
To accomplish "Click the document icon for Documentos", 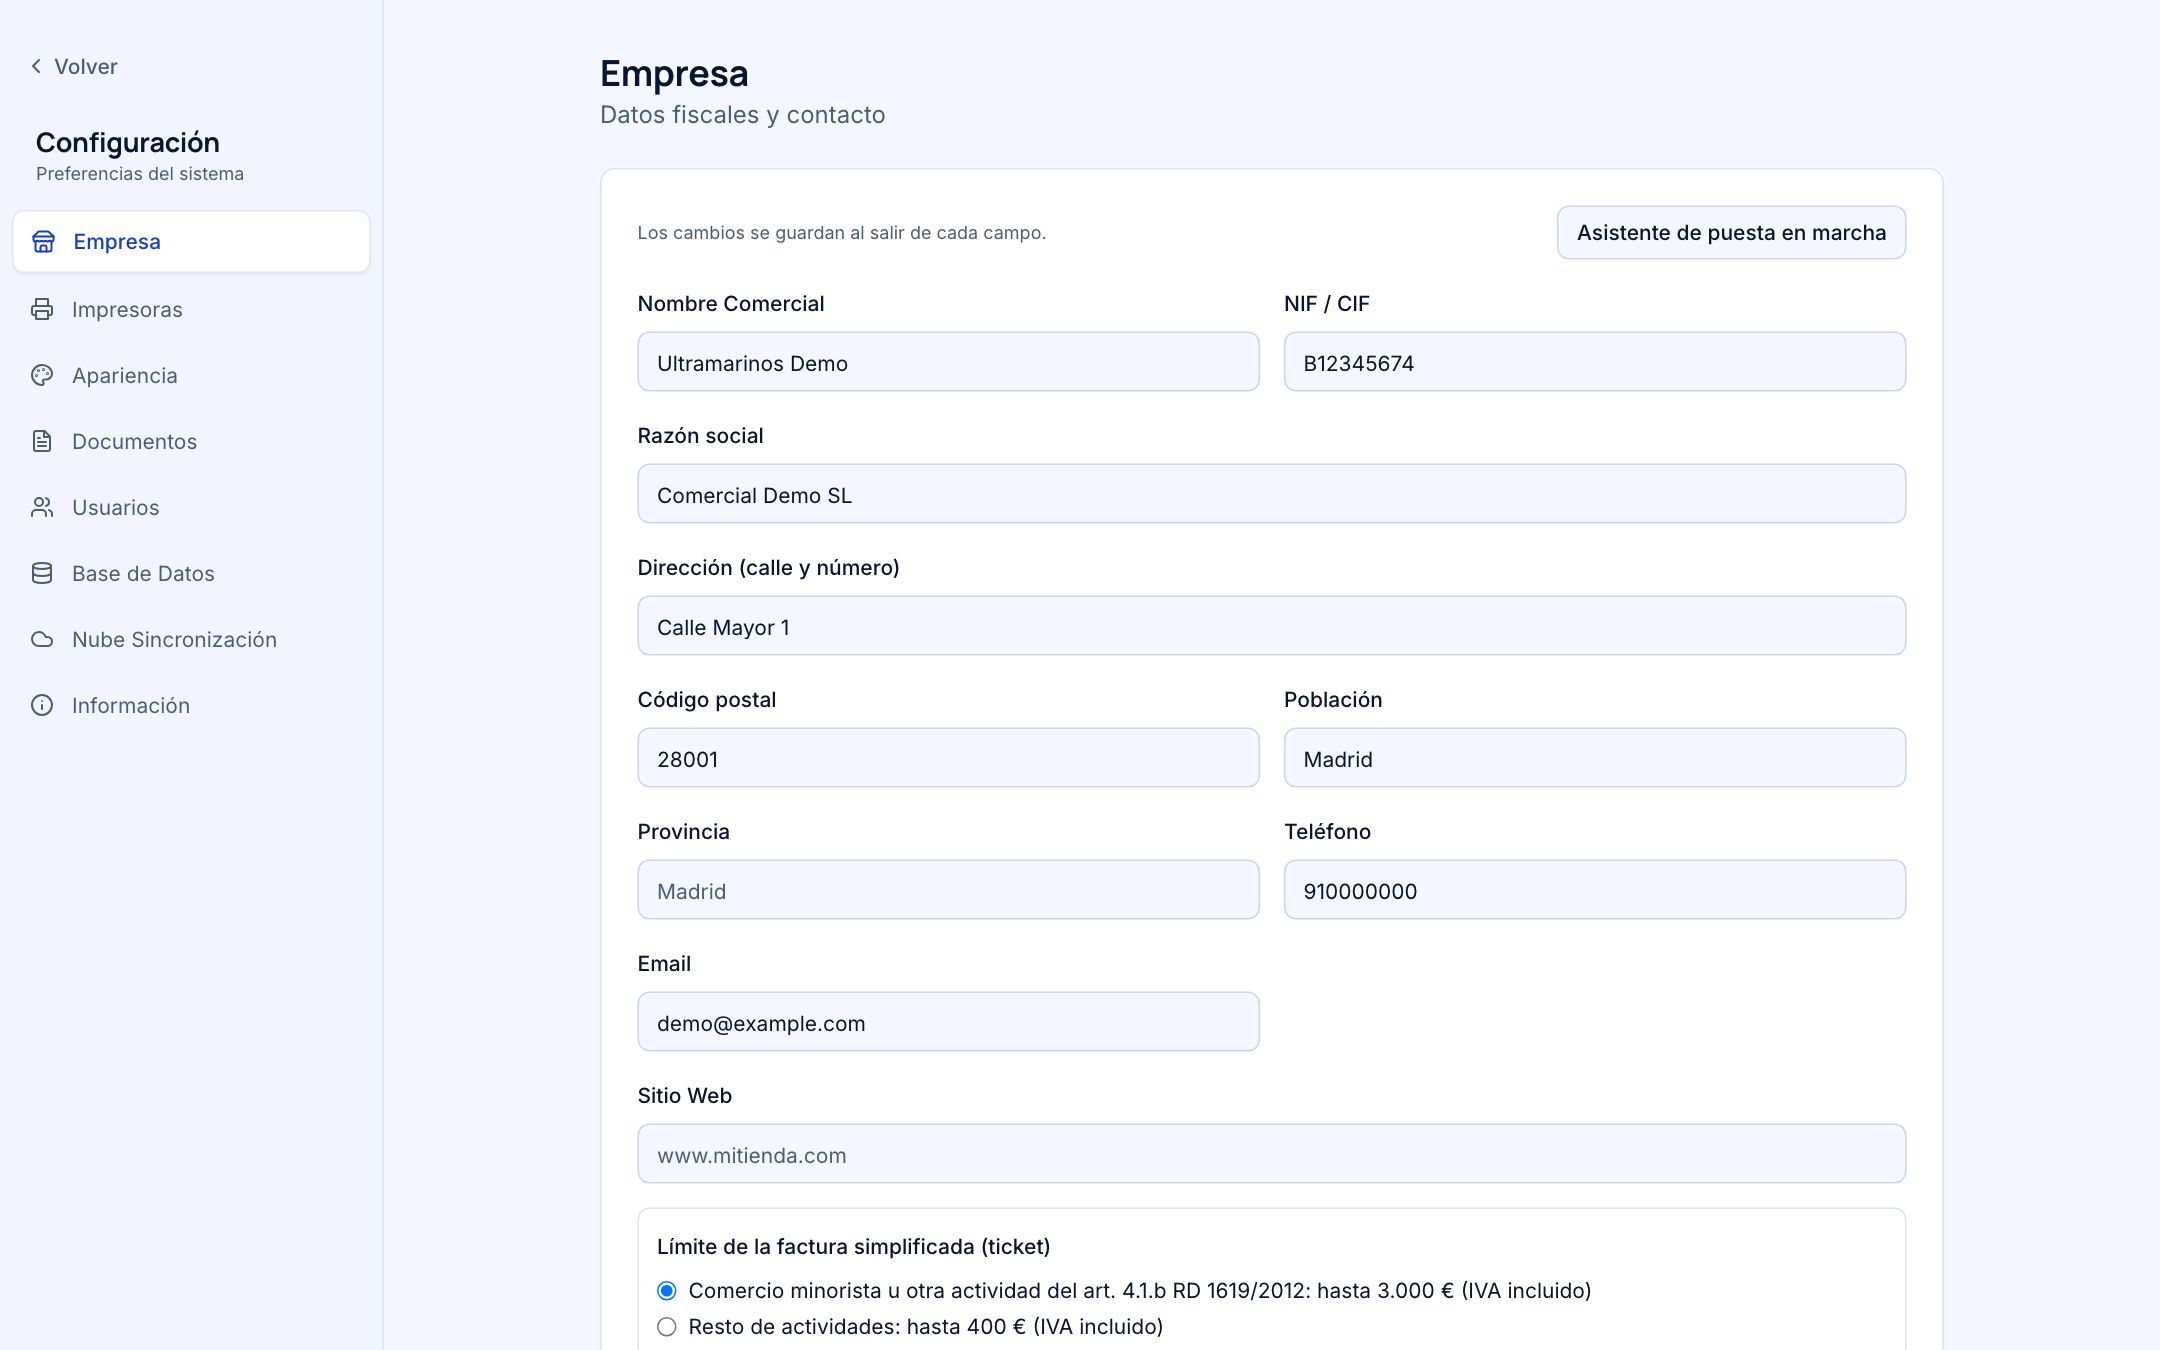I will tap(42, 441).
